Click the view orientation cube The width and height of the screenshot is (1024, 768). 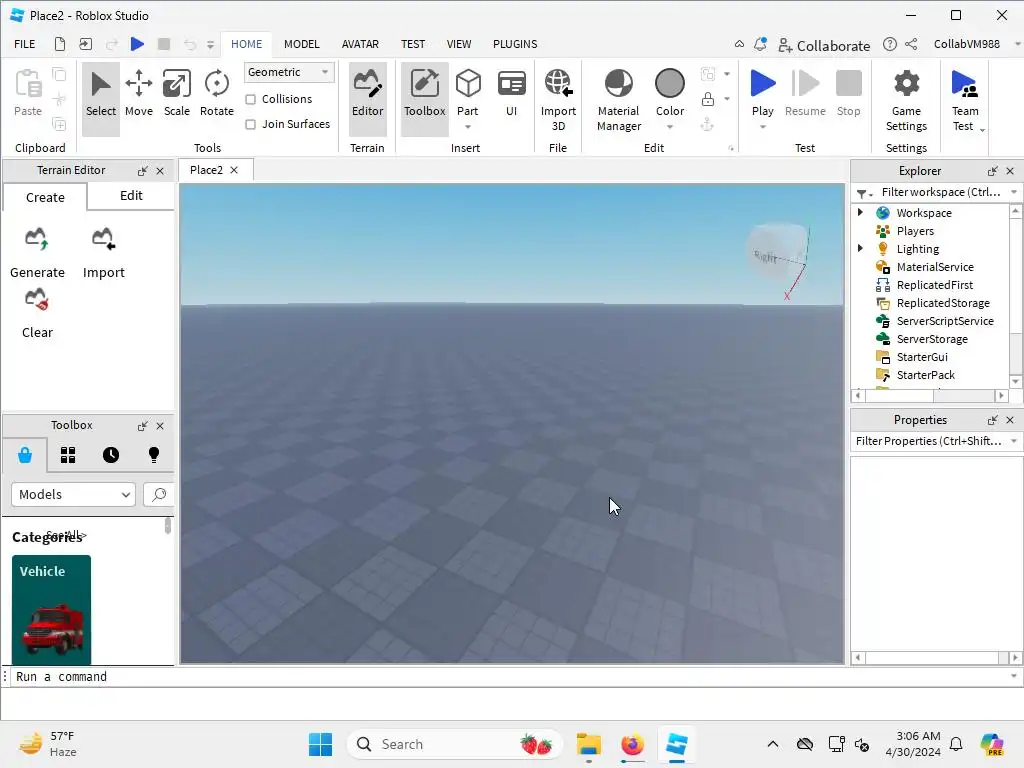tap(777, 251)
